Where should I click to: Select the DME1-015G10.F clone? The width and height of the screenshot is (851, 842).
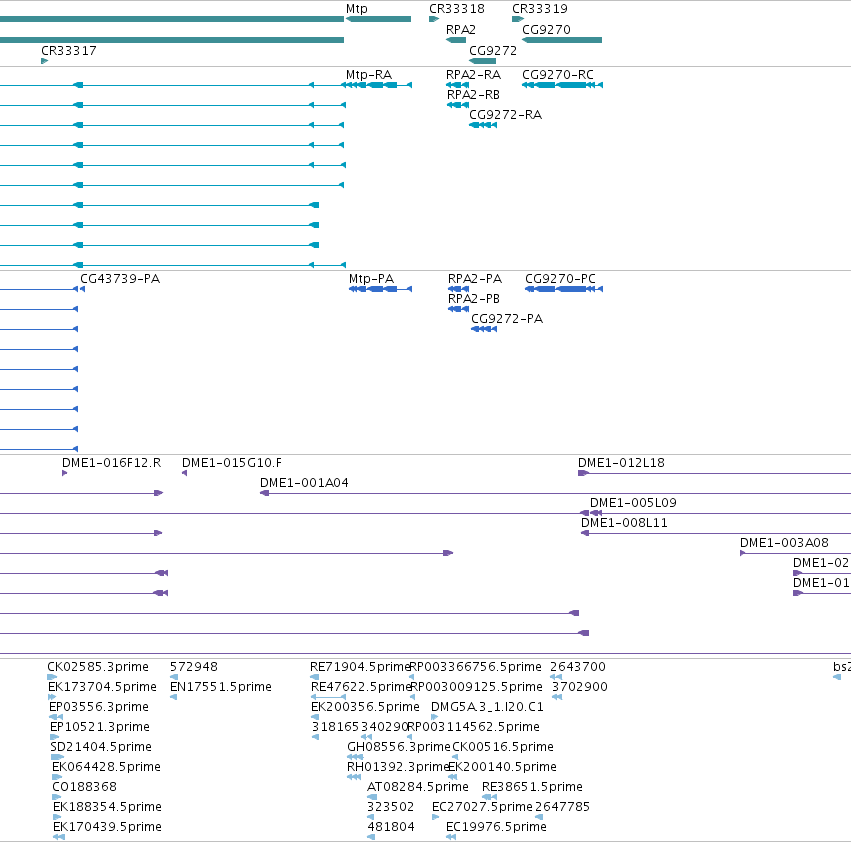[185, 473]
